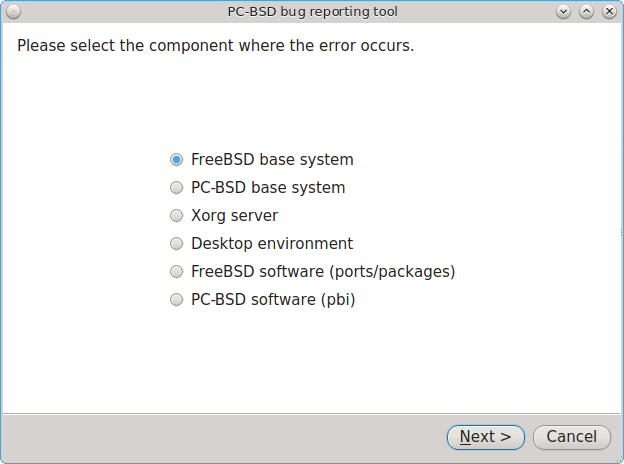Click the 'Desktop environment' label text

pyautogui.click(x=272, y=244)
